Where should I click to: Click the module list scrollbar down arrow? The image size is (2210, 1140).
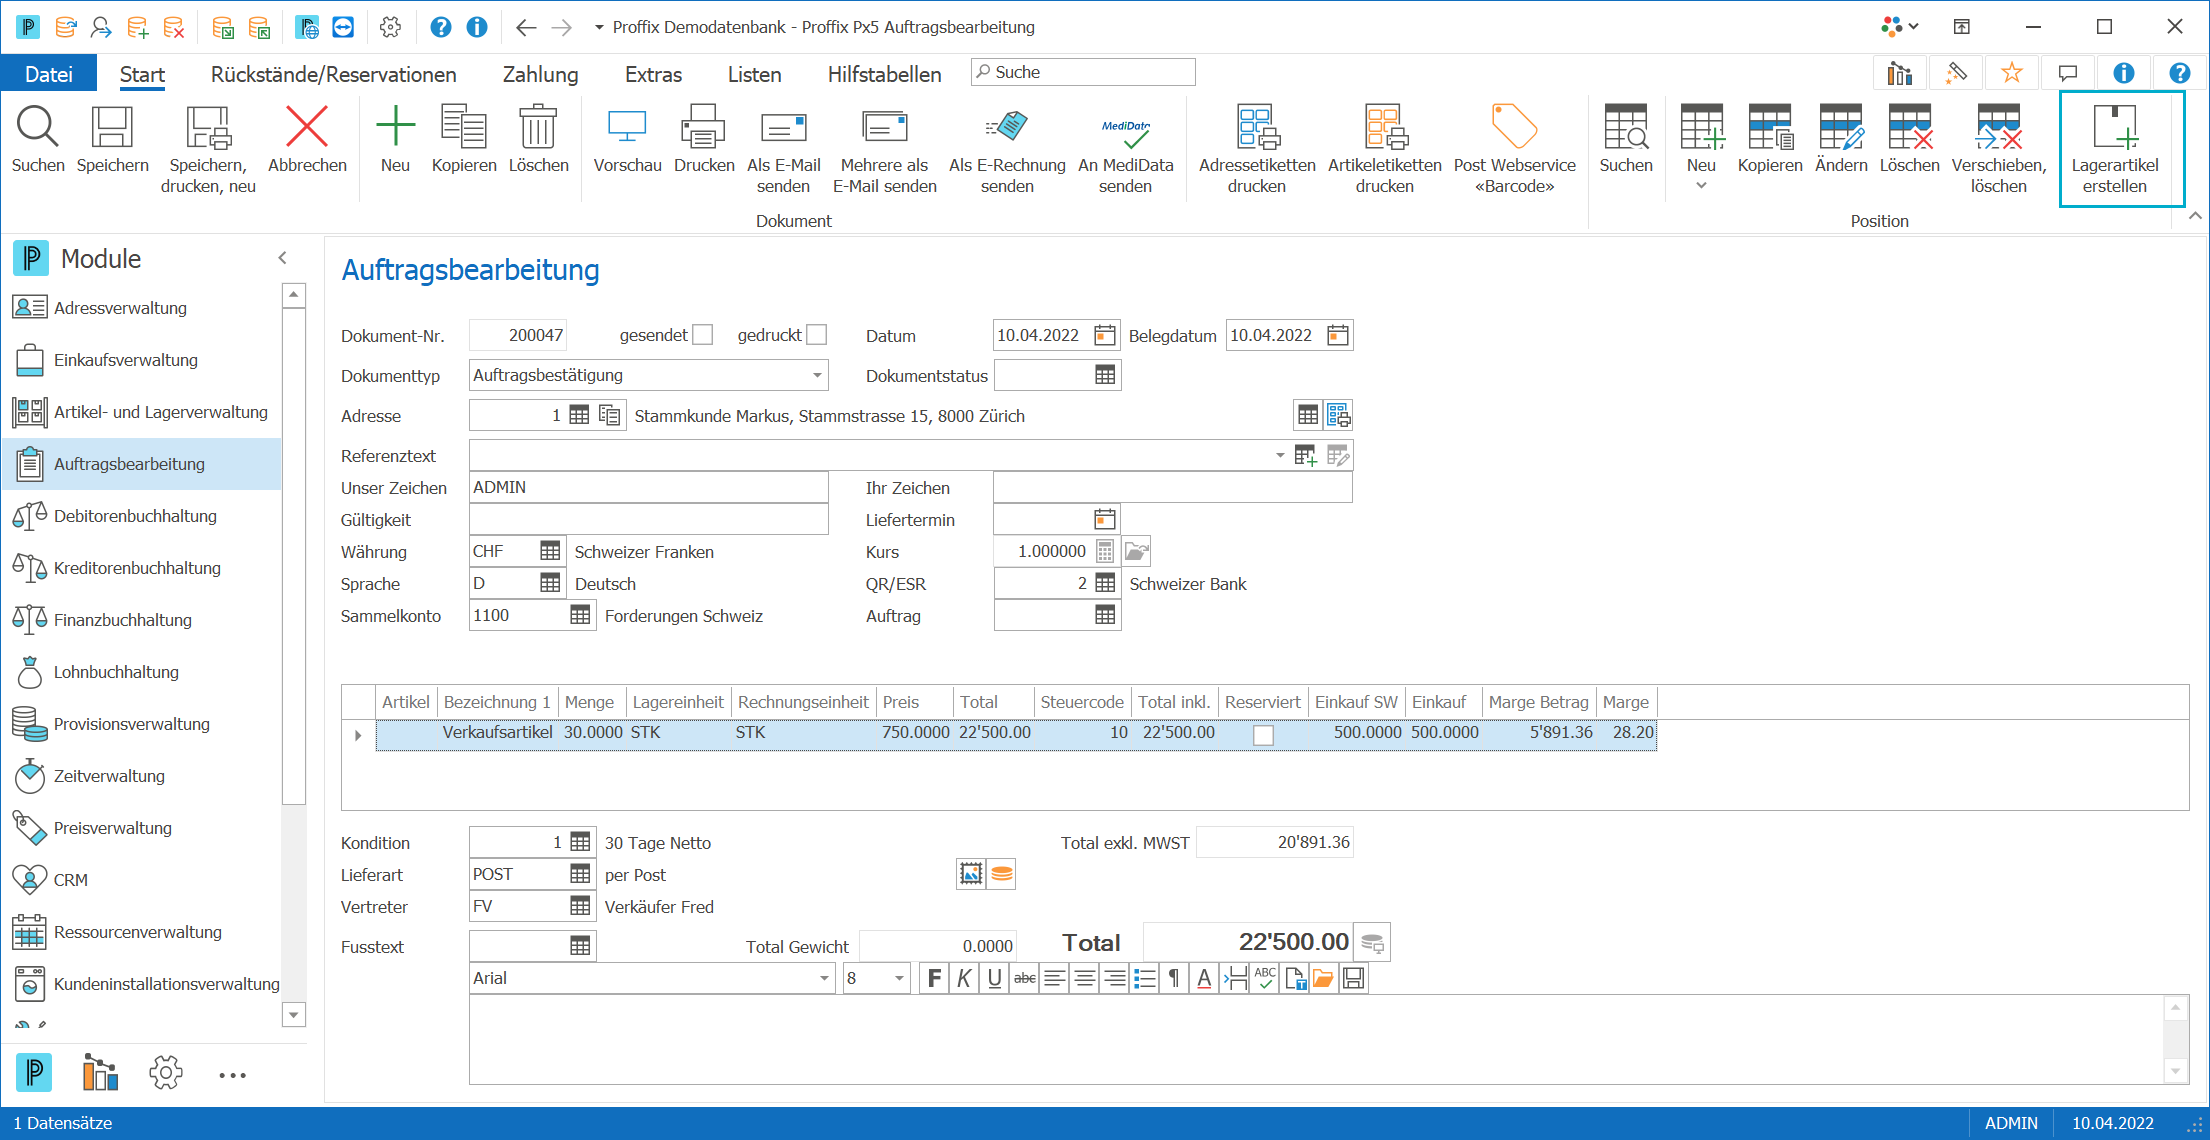coord(293,1015)
